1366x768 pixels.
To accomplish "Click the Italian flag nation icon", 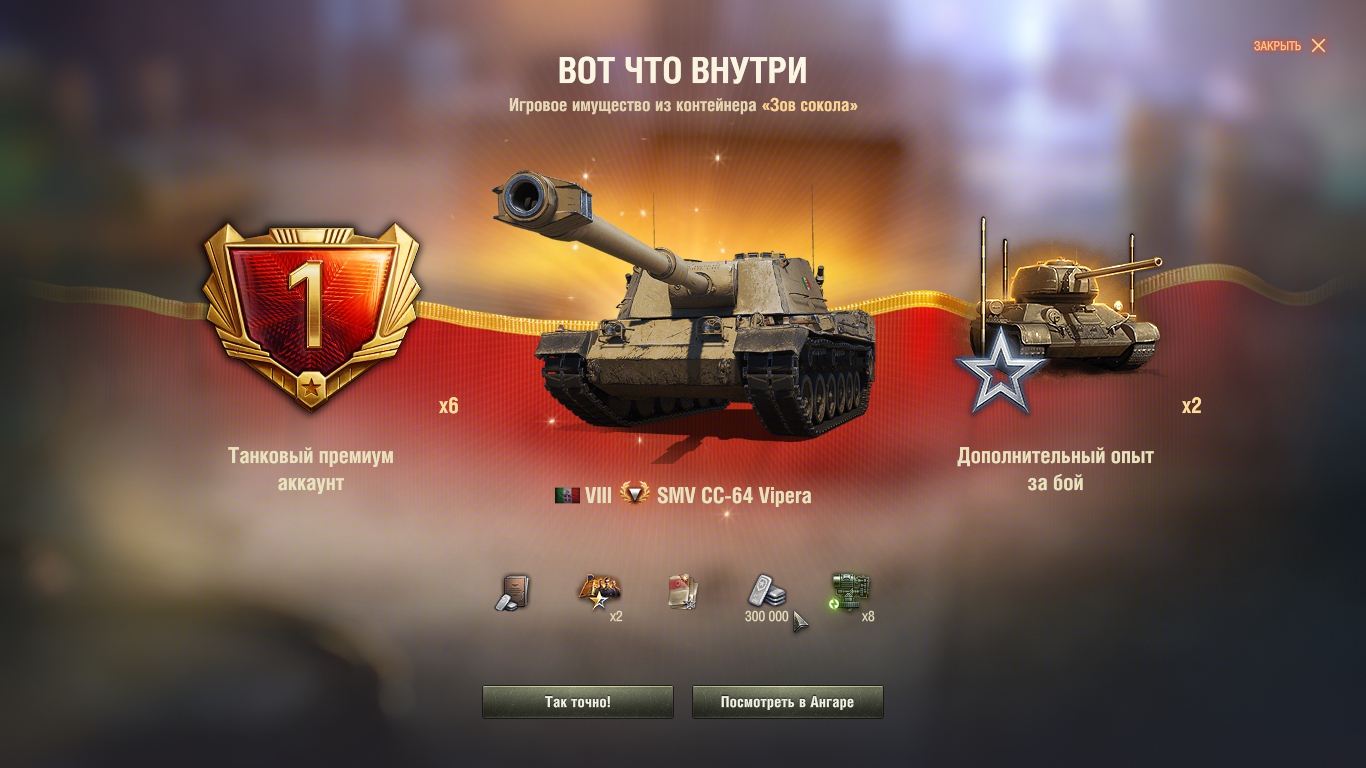I will (567, 495).
